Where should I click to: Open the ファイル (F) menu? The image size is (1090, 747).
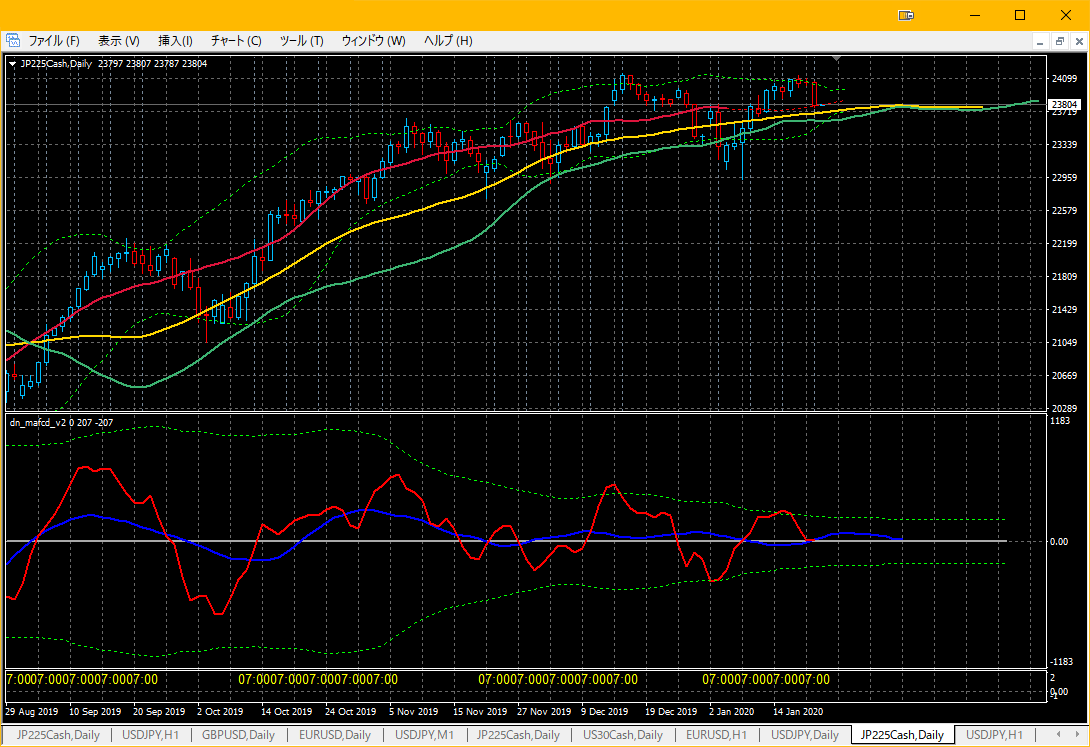pyautogui.click(x=54, y=41)
